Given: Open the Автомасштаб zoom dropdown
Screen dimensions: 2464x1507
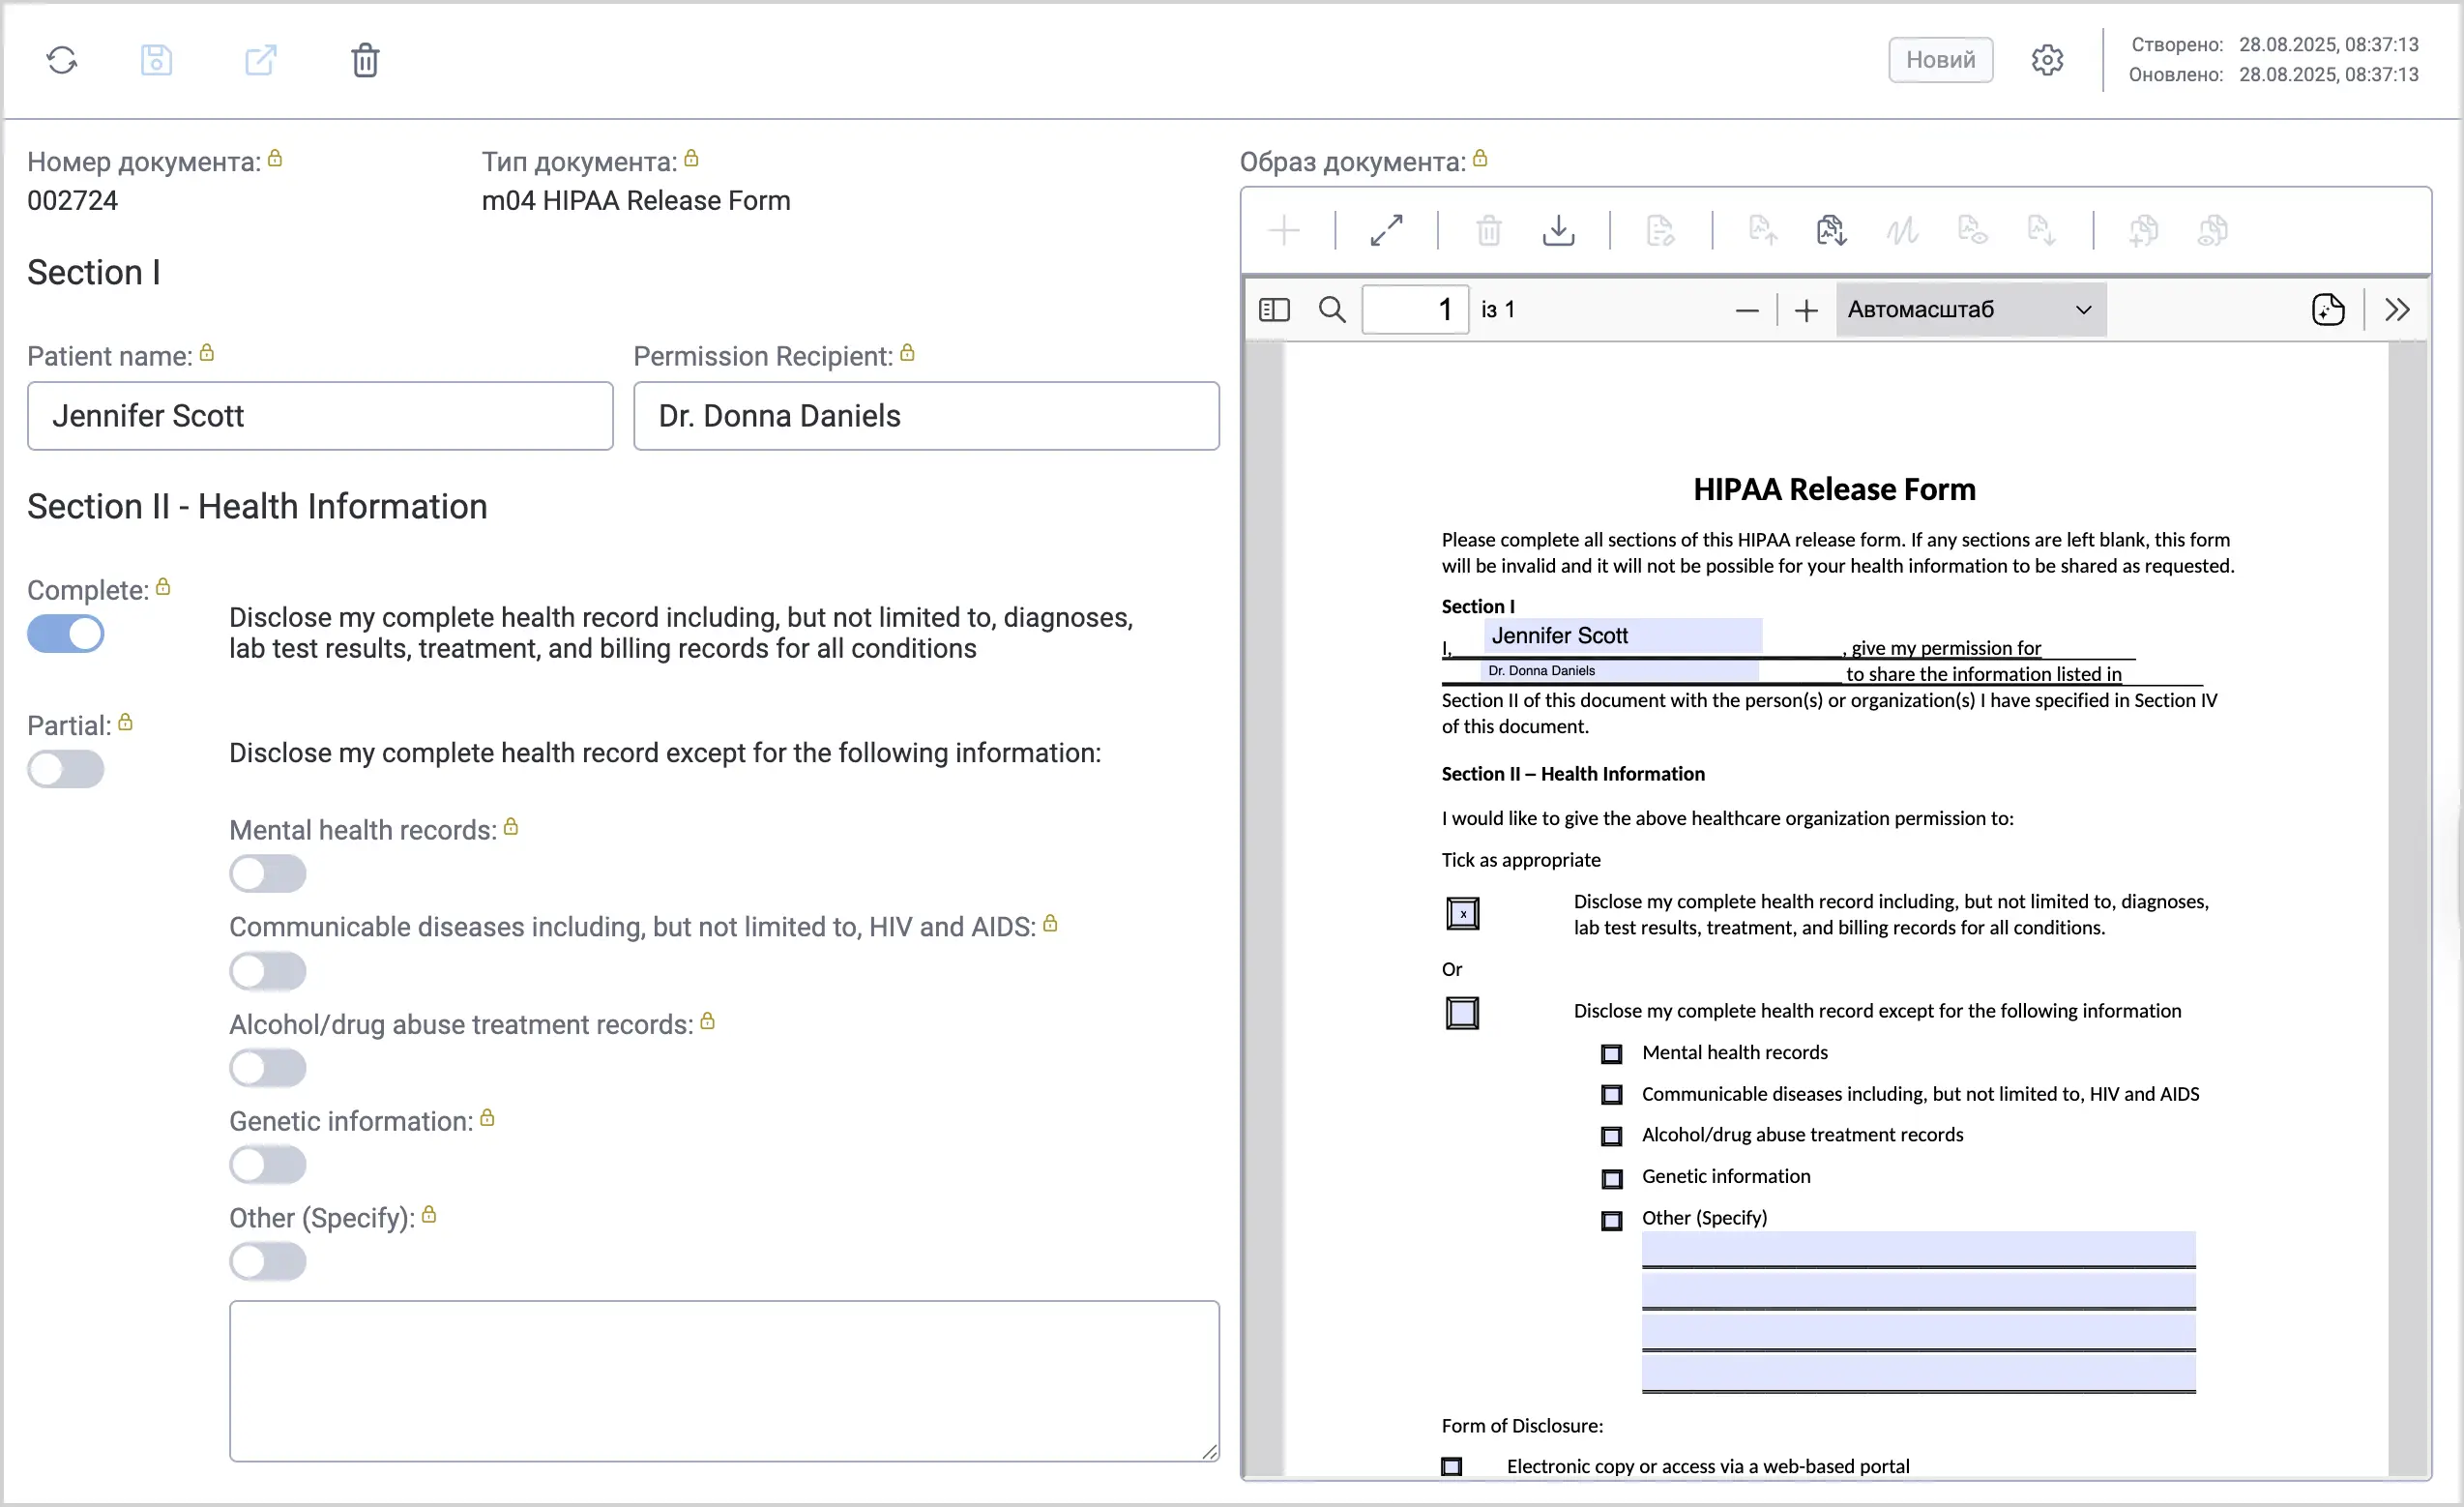Looking at the screenshot, I should pos(1971,310).
